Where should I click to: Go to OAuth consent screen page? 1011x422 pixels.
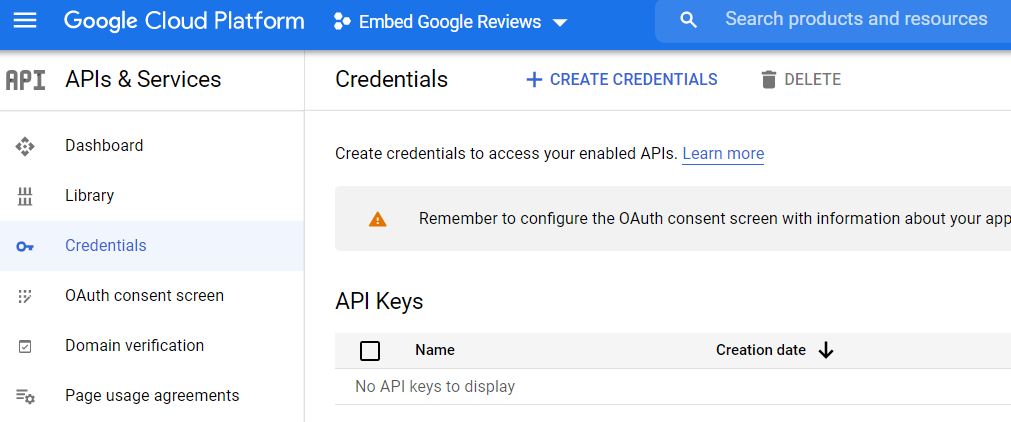pos(144,296)
